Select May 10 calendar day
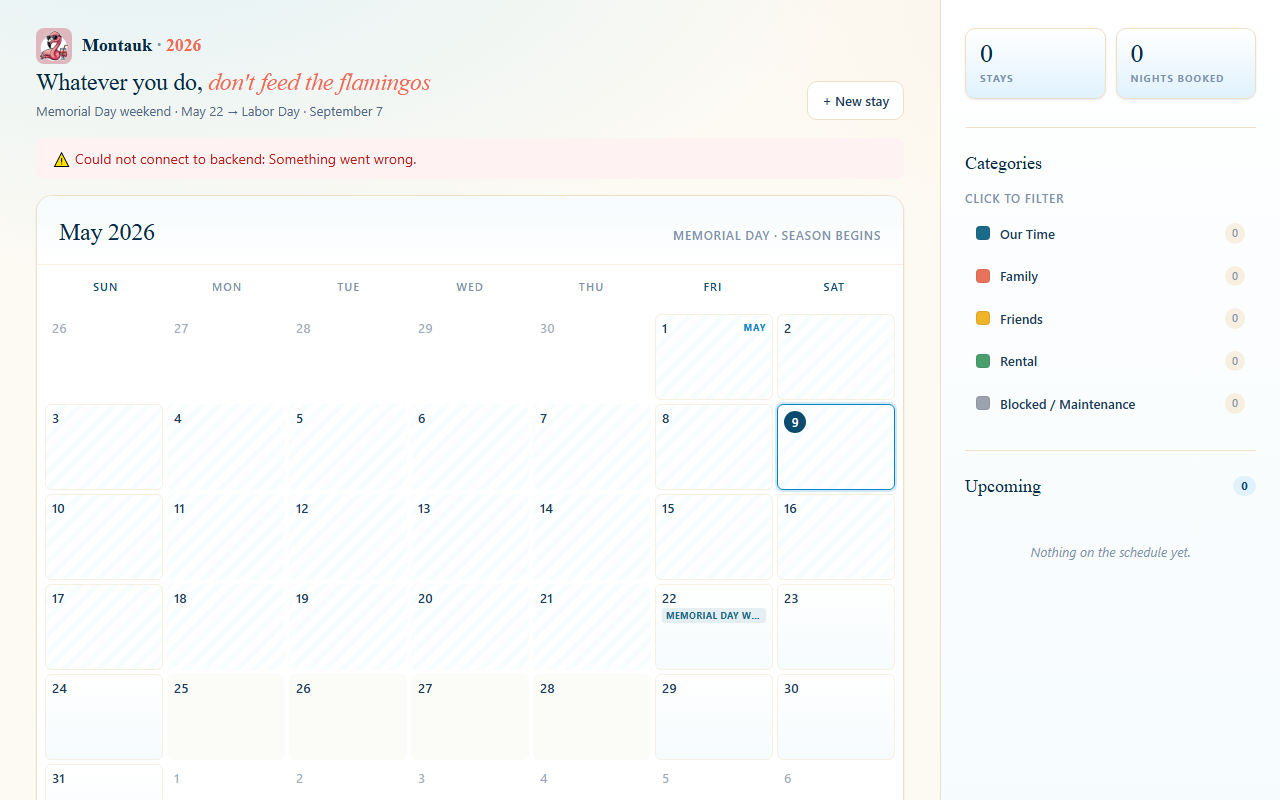Image resolution: width=1280 pixels, height=800 pixels. pos(104,537)
